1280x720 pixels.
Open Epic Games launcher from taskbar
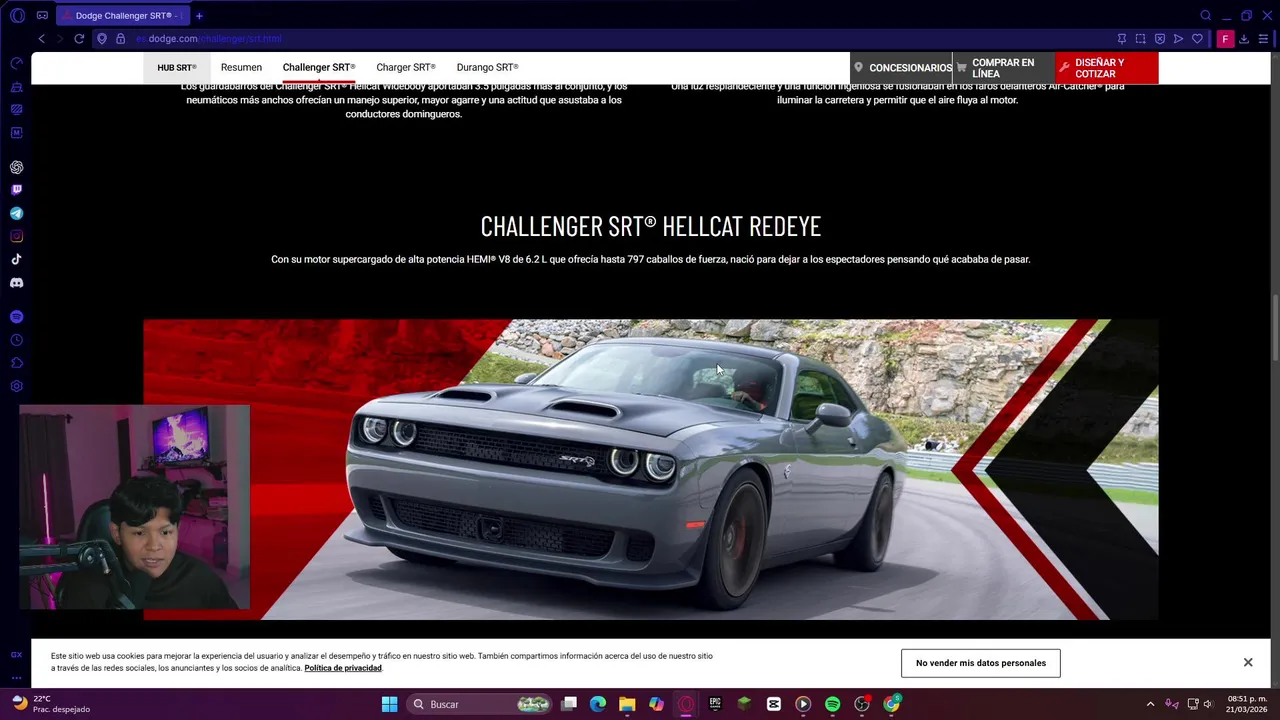click(x=715, y=704)
